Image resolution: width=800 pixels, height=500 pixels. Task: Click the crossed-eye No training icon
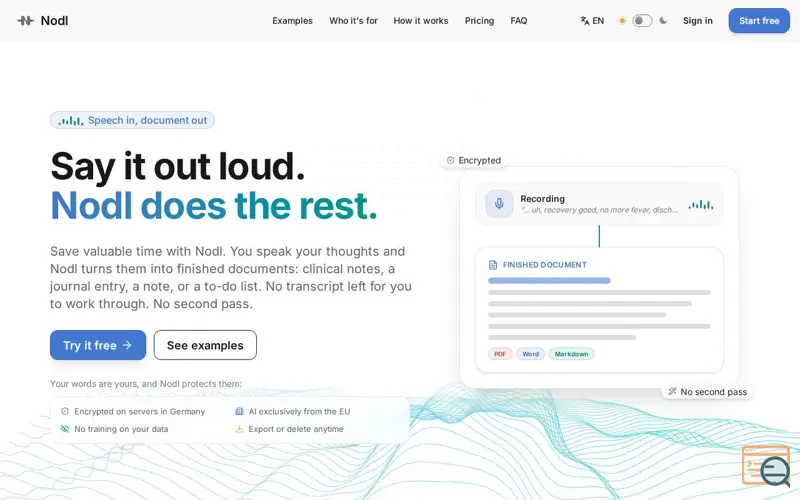click(65, 429)
